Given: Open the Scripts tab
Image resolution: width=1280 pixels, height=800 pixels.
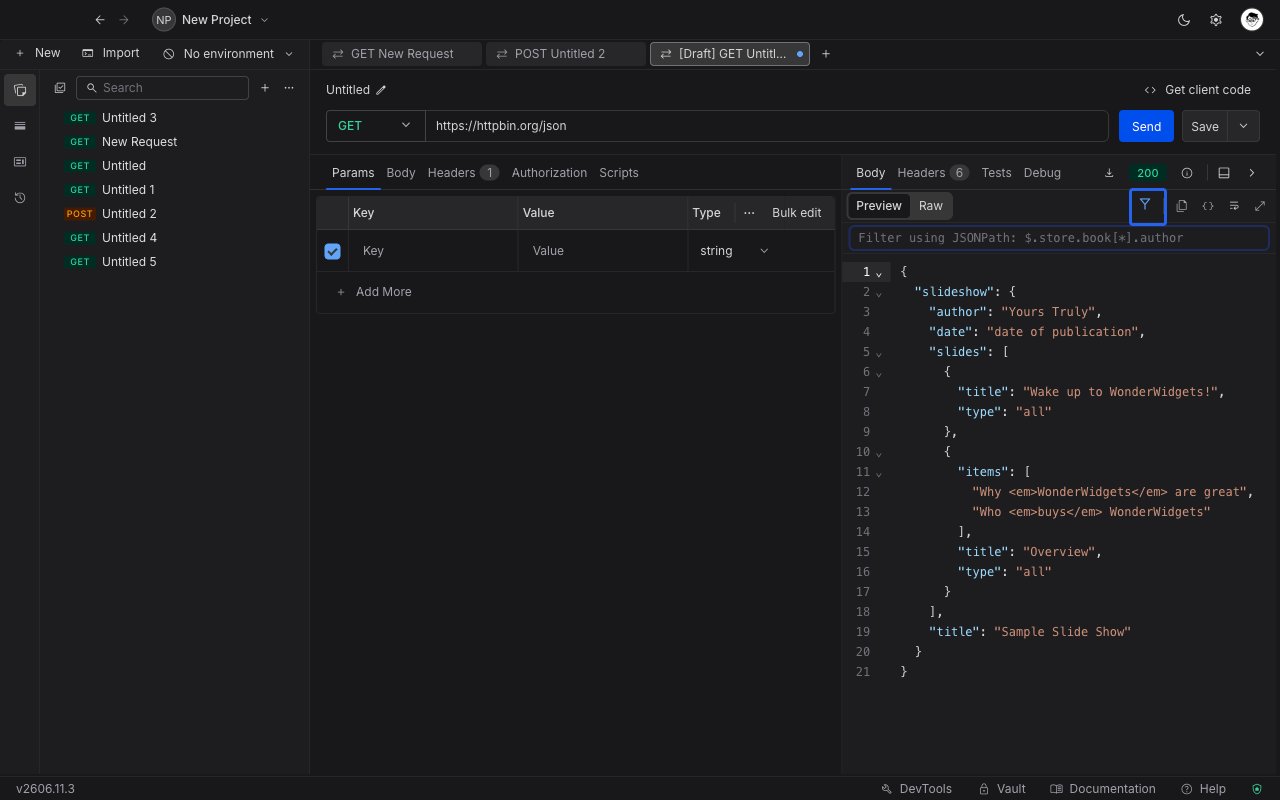Looking at the screenshot, I should coord(619,173).
